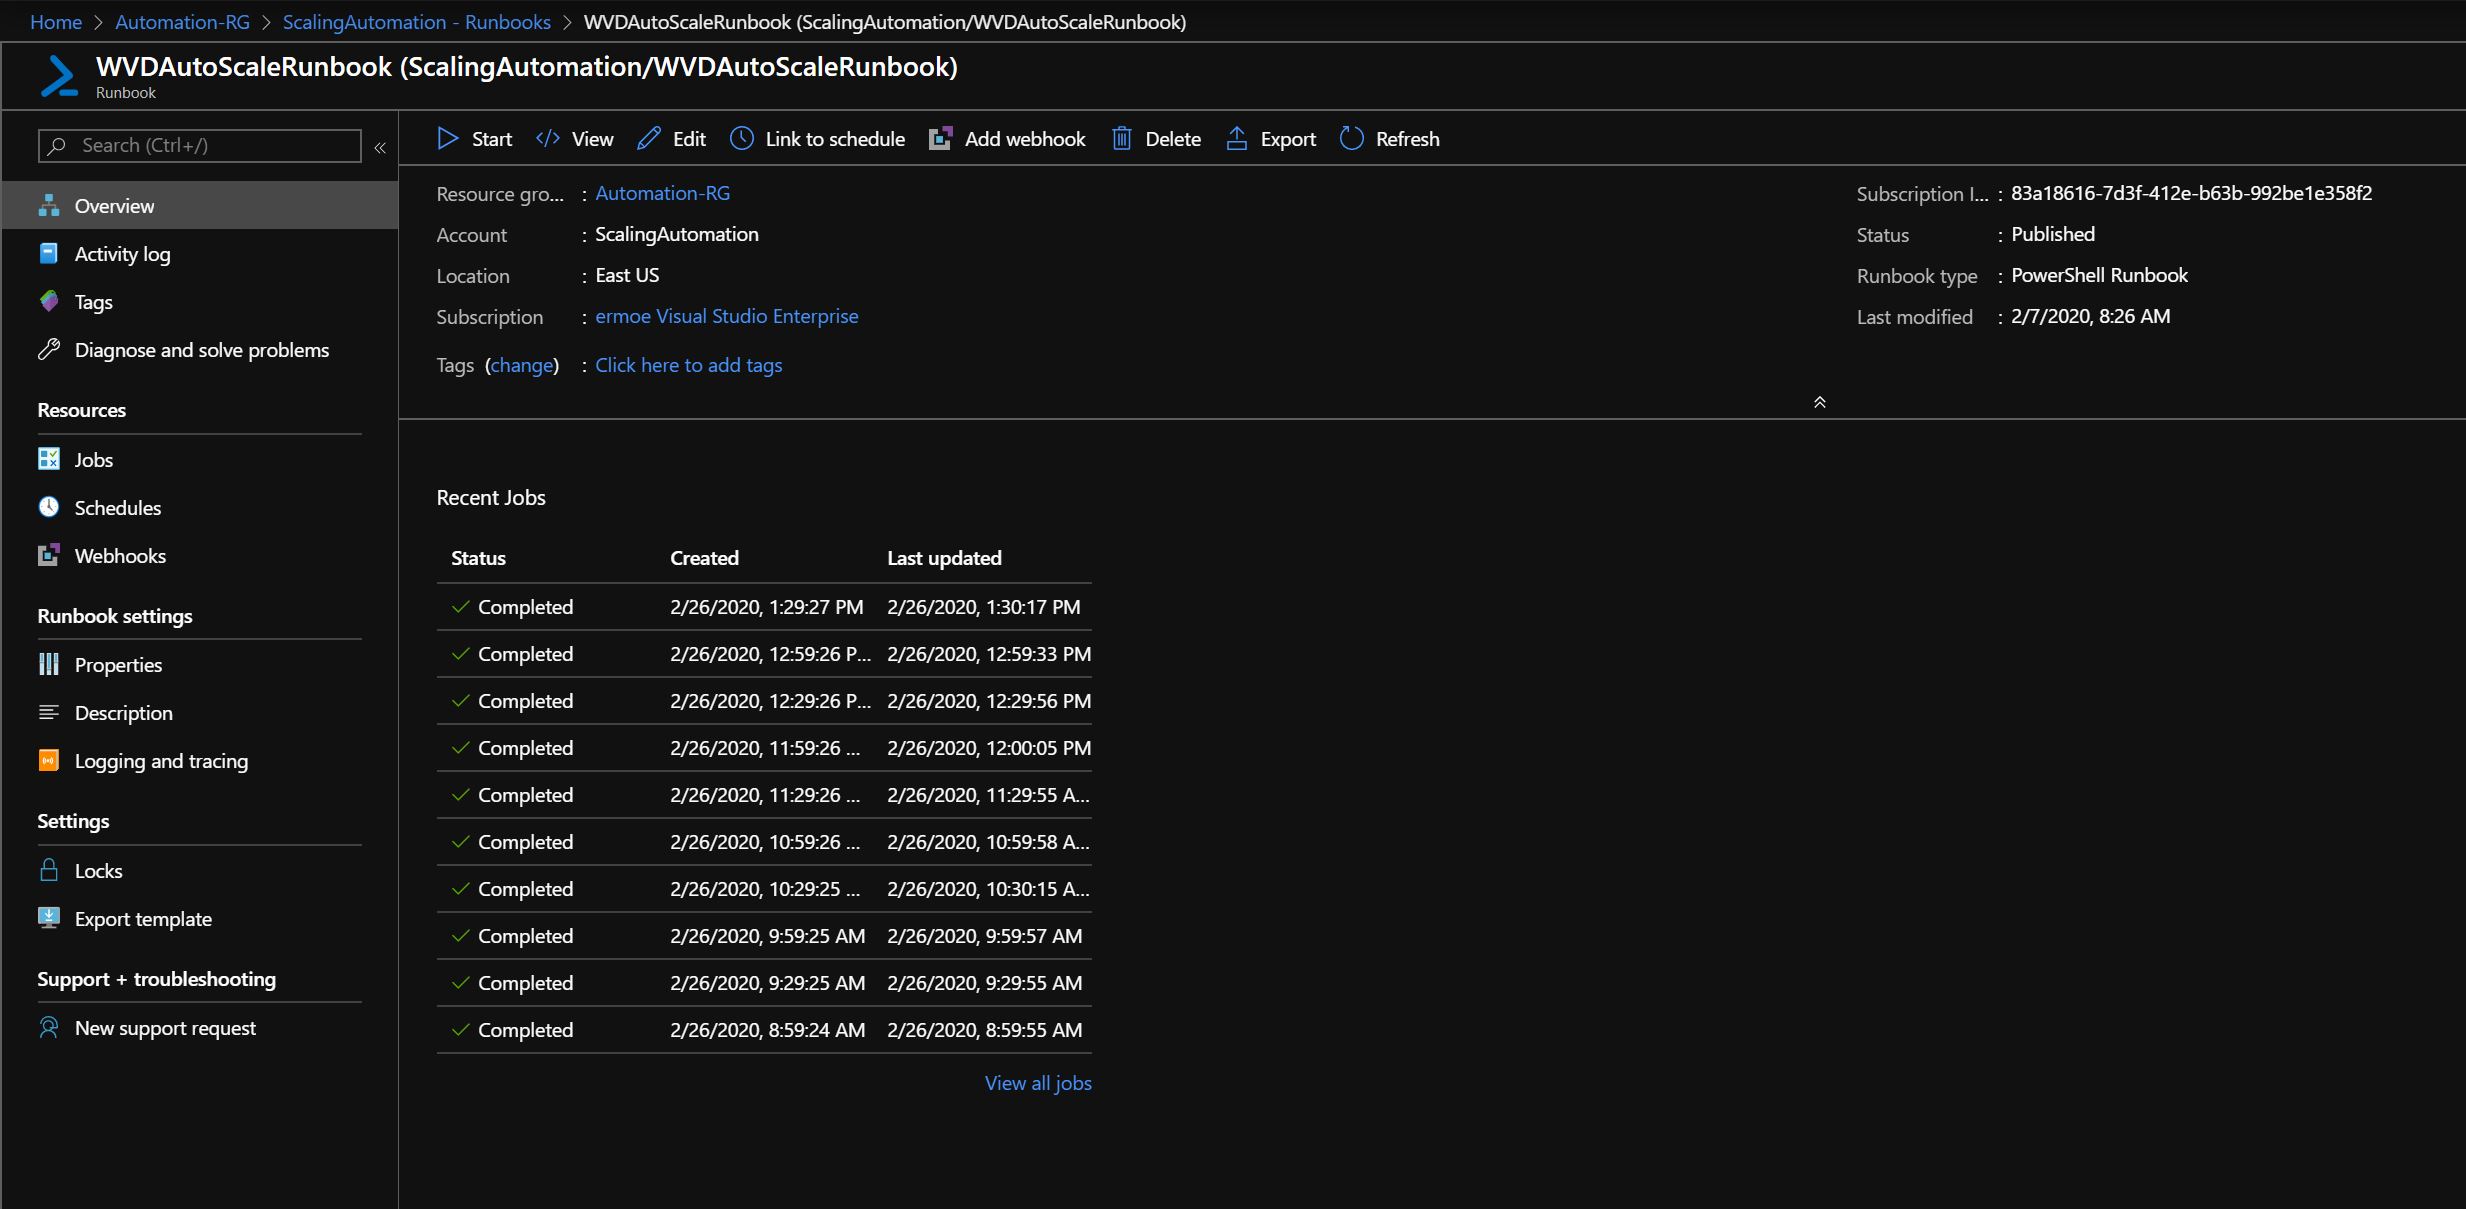Open the Automation-RG resource group link
Viewport: 2466px width, 1209px height.
(662, 193)
